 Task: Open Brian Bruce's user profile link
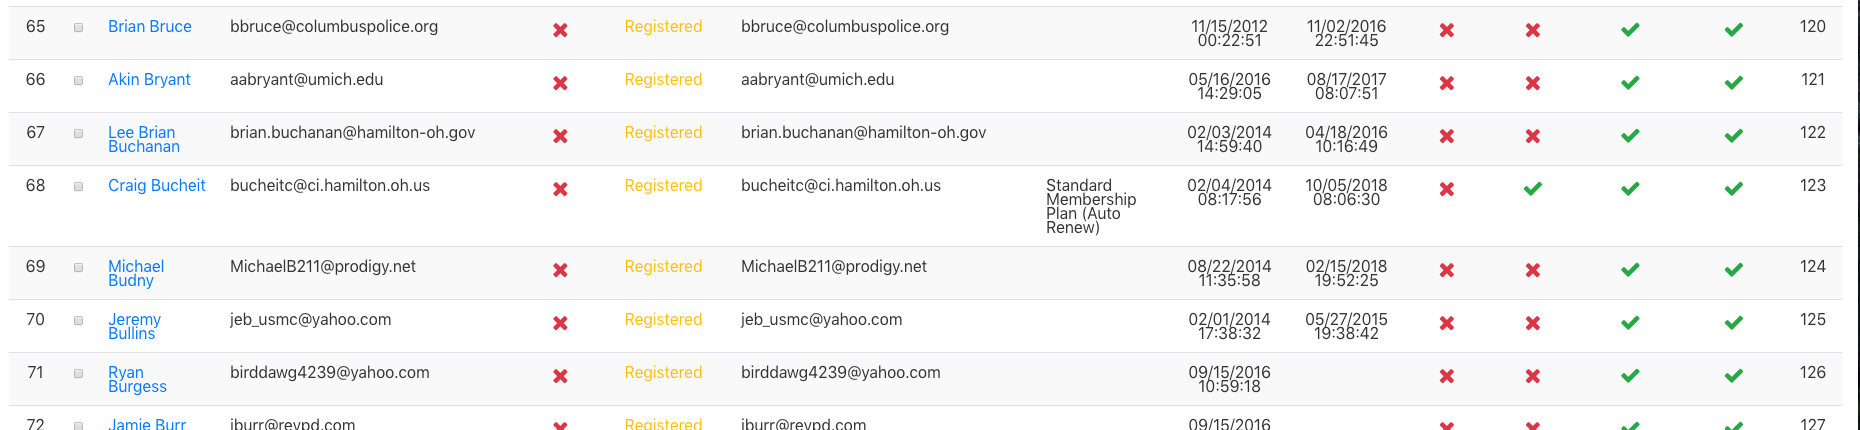(x=150, y=27)
